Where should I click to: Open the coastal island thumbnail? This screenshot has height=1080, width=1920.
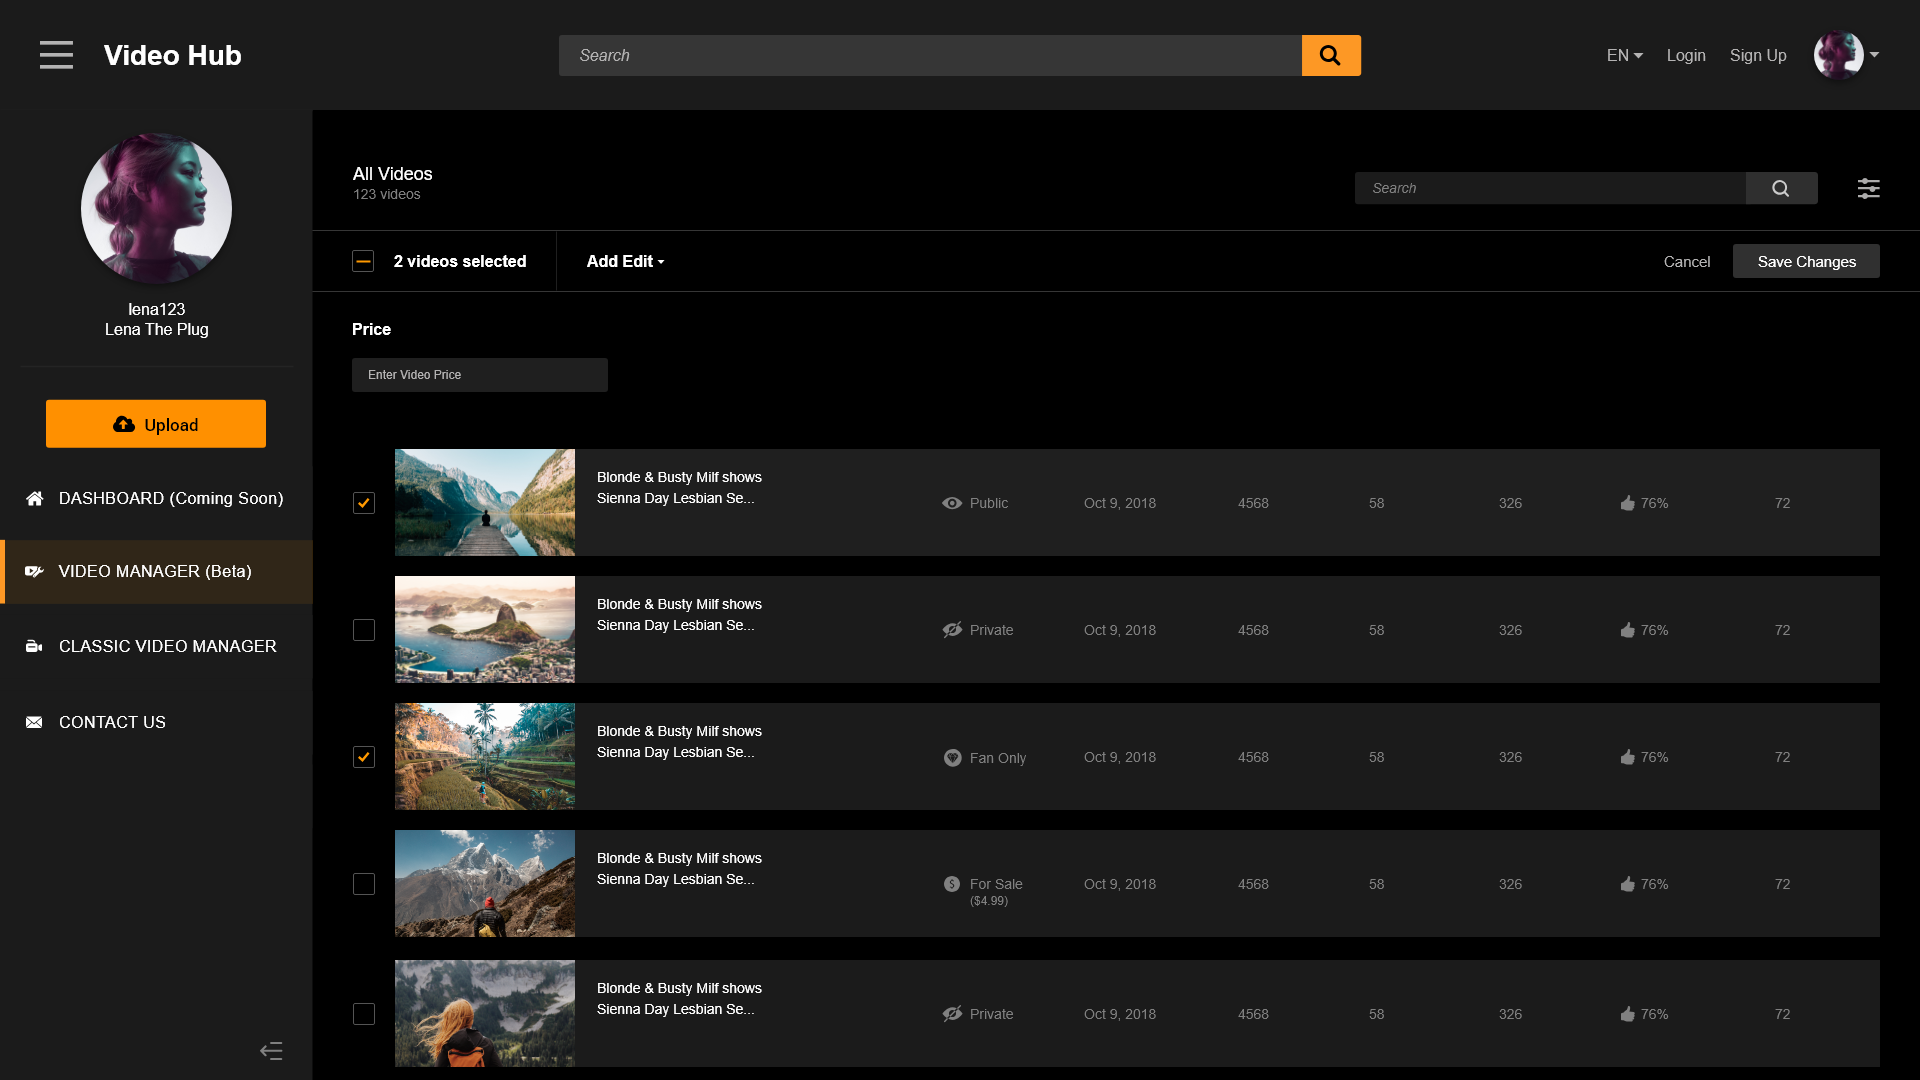pyautogui.click(x=485, y=629)
